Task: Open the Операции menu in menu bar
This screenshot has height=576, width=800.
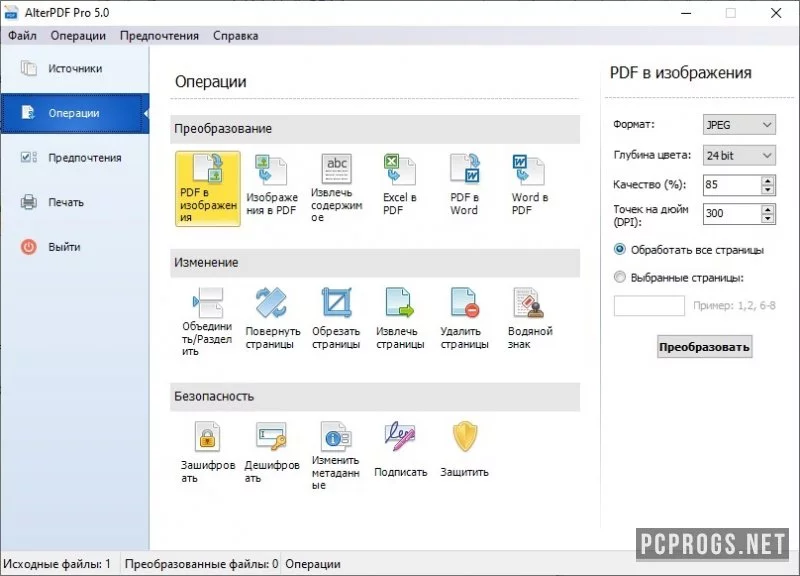Action: tap(78, 36)
